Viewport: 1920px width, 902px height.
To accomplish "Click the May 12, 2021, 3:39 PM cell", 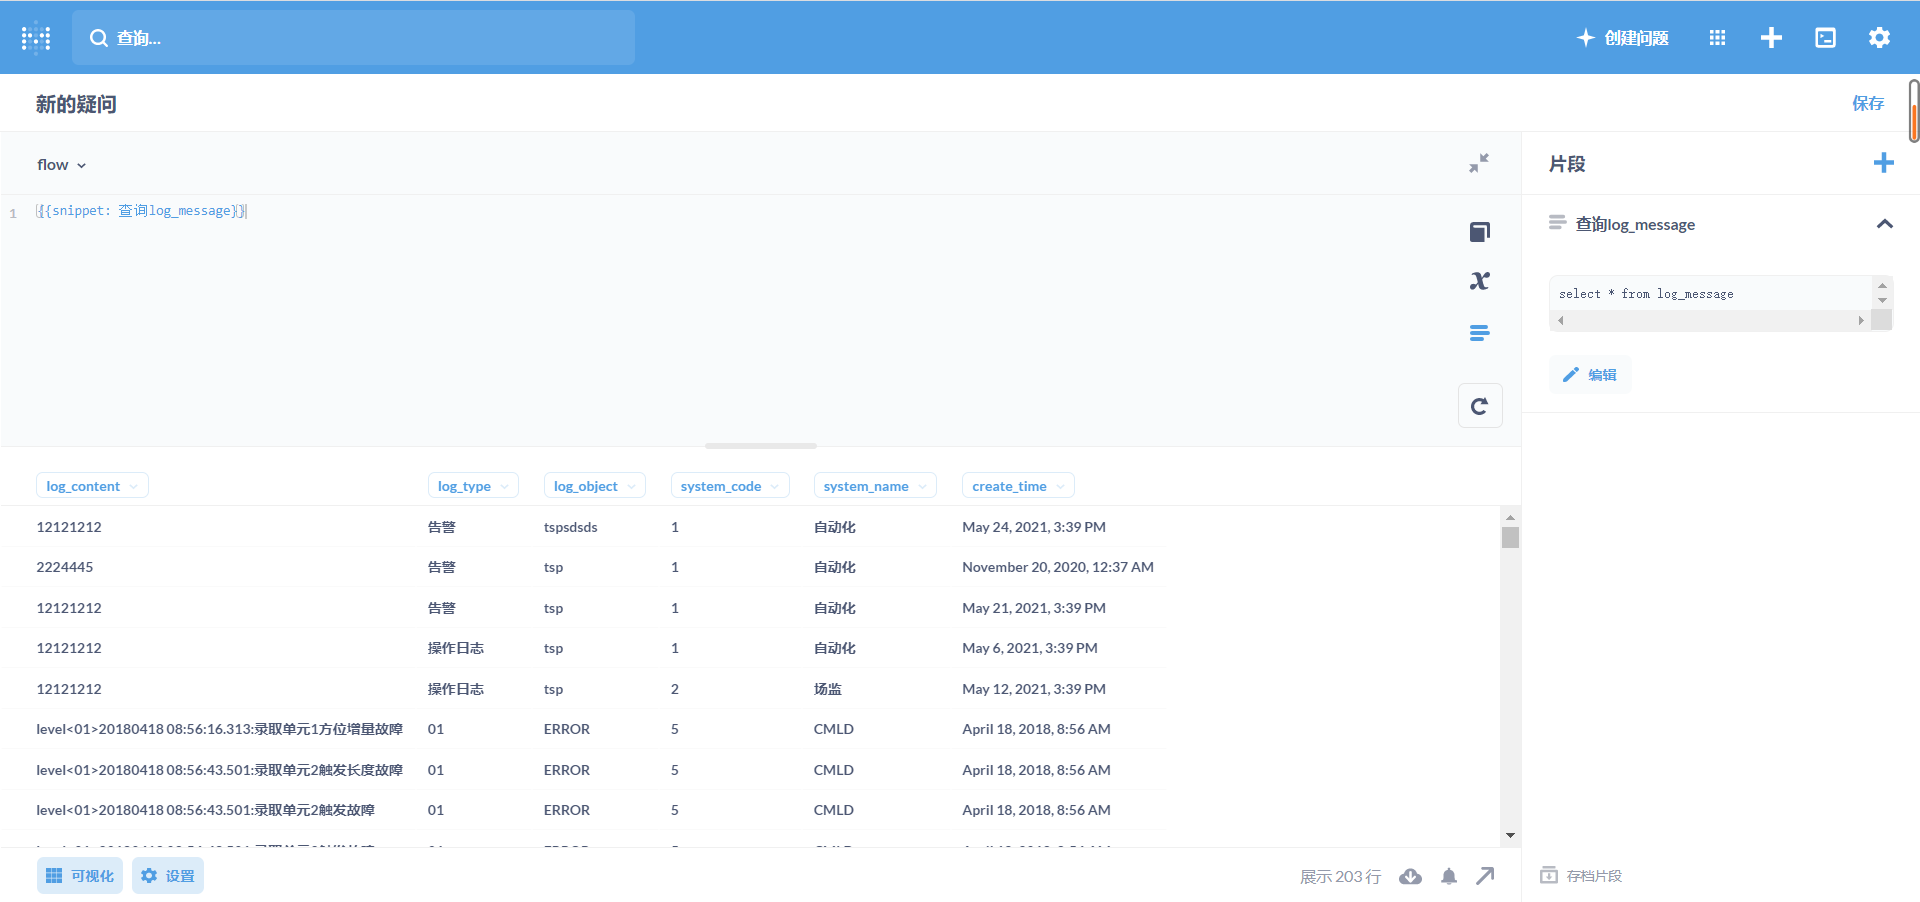I will point(1034,689).
